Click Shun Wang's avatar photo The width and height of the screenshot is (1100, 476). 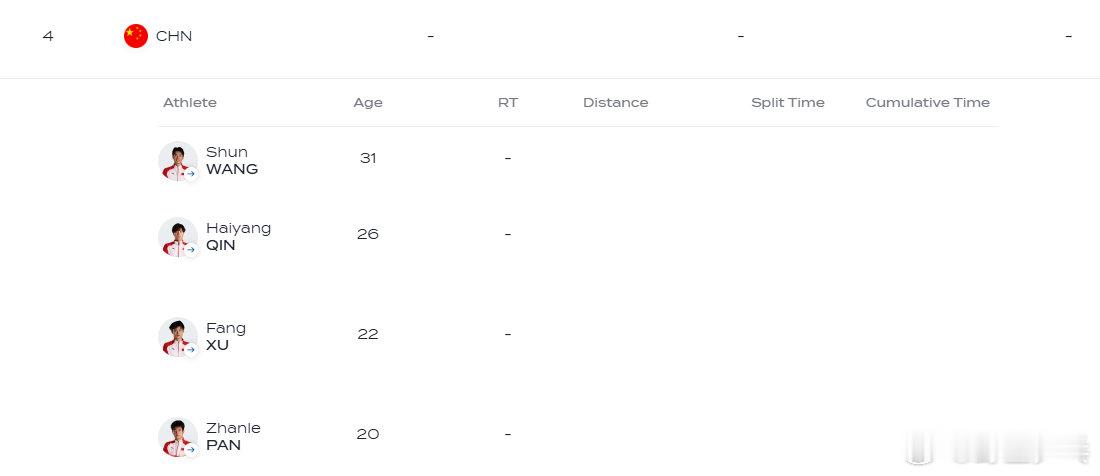pos(177,161)
